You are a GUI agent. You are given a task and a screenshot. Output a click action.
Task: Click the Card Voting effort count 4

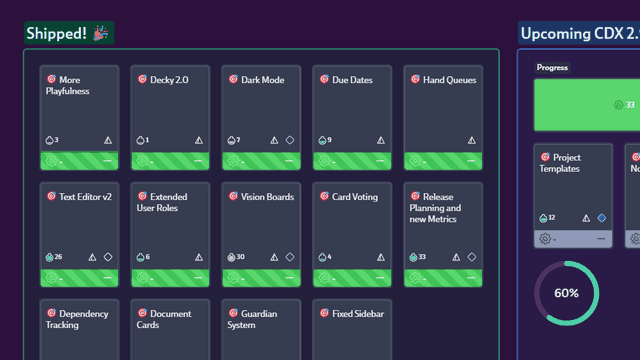point(325,257)
